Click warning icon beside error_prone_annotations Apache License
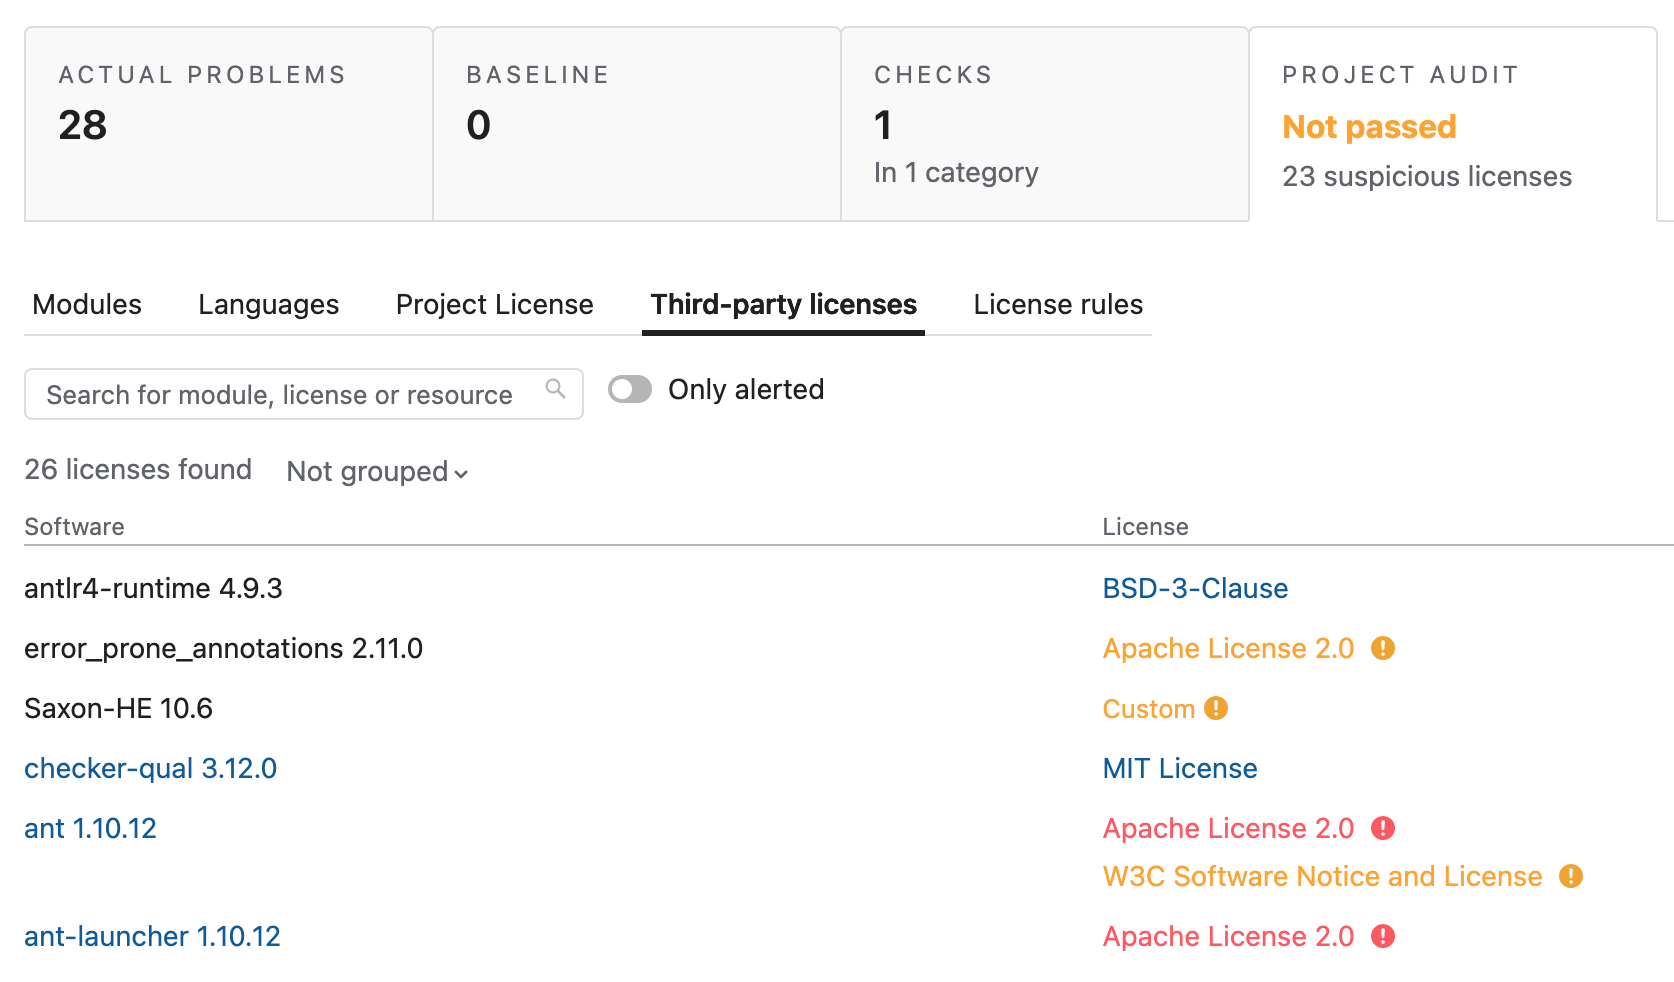Screen dimensions: 1674x982 (x=1383, y=648)
